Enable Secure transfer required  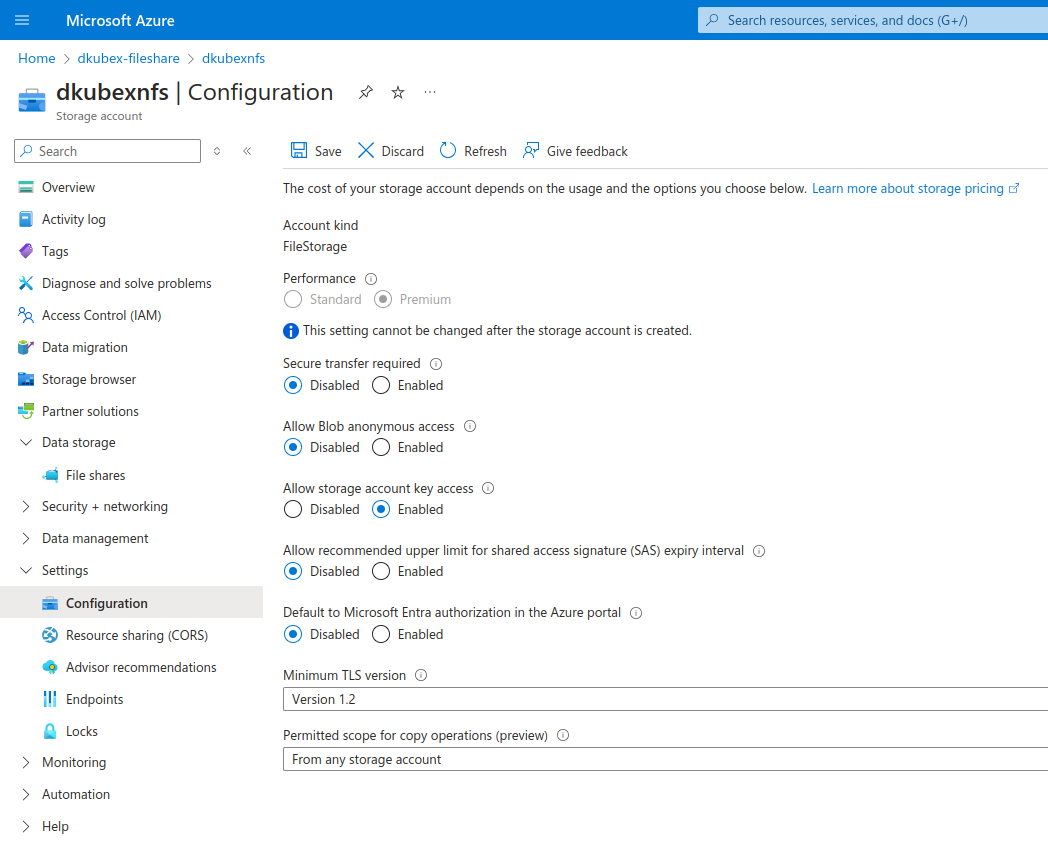(381, 385)
